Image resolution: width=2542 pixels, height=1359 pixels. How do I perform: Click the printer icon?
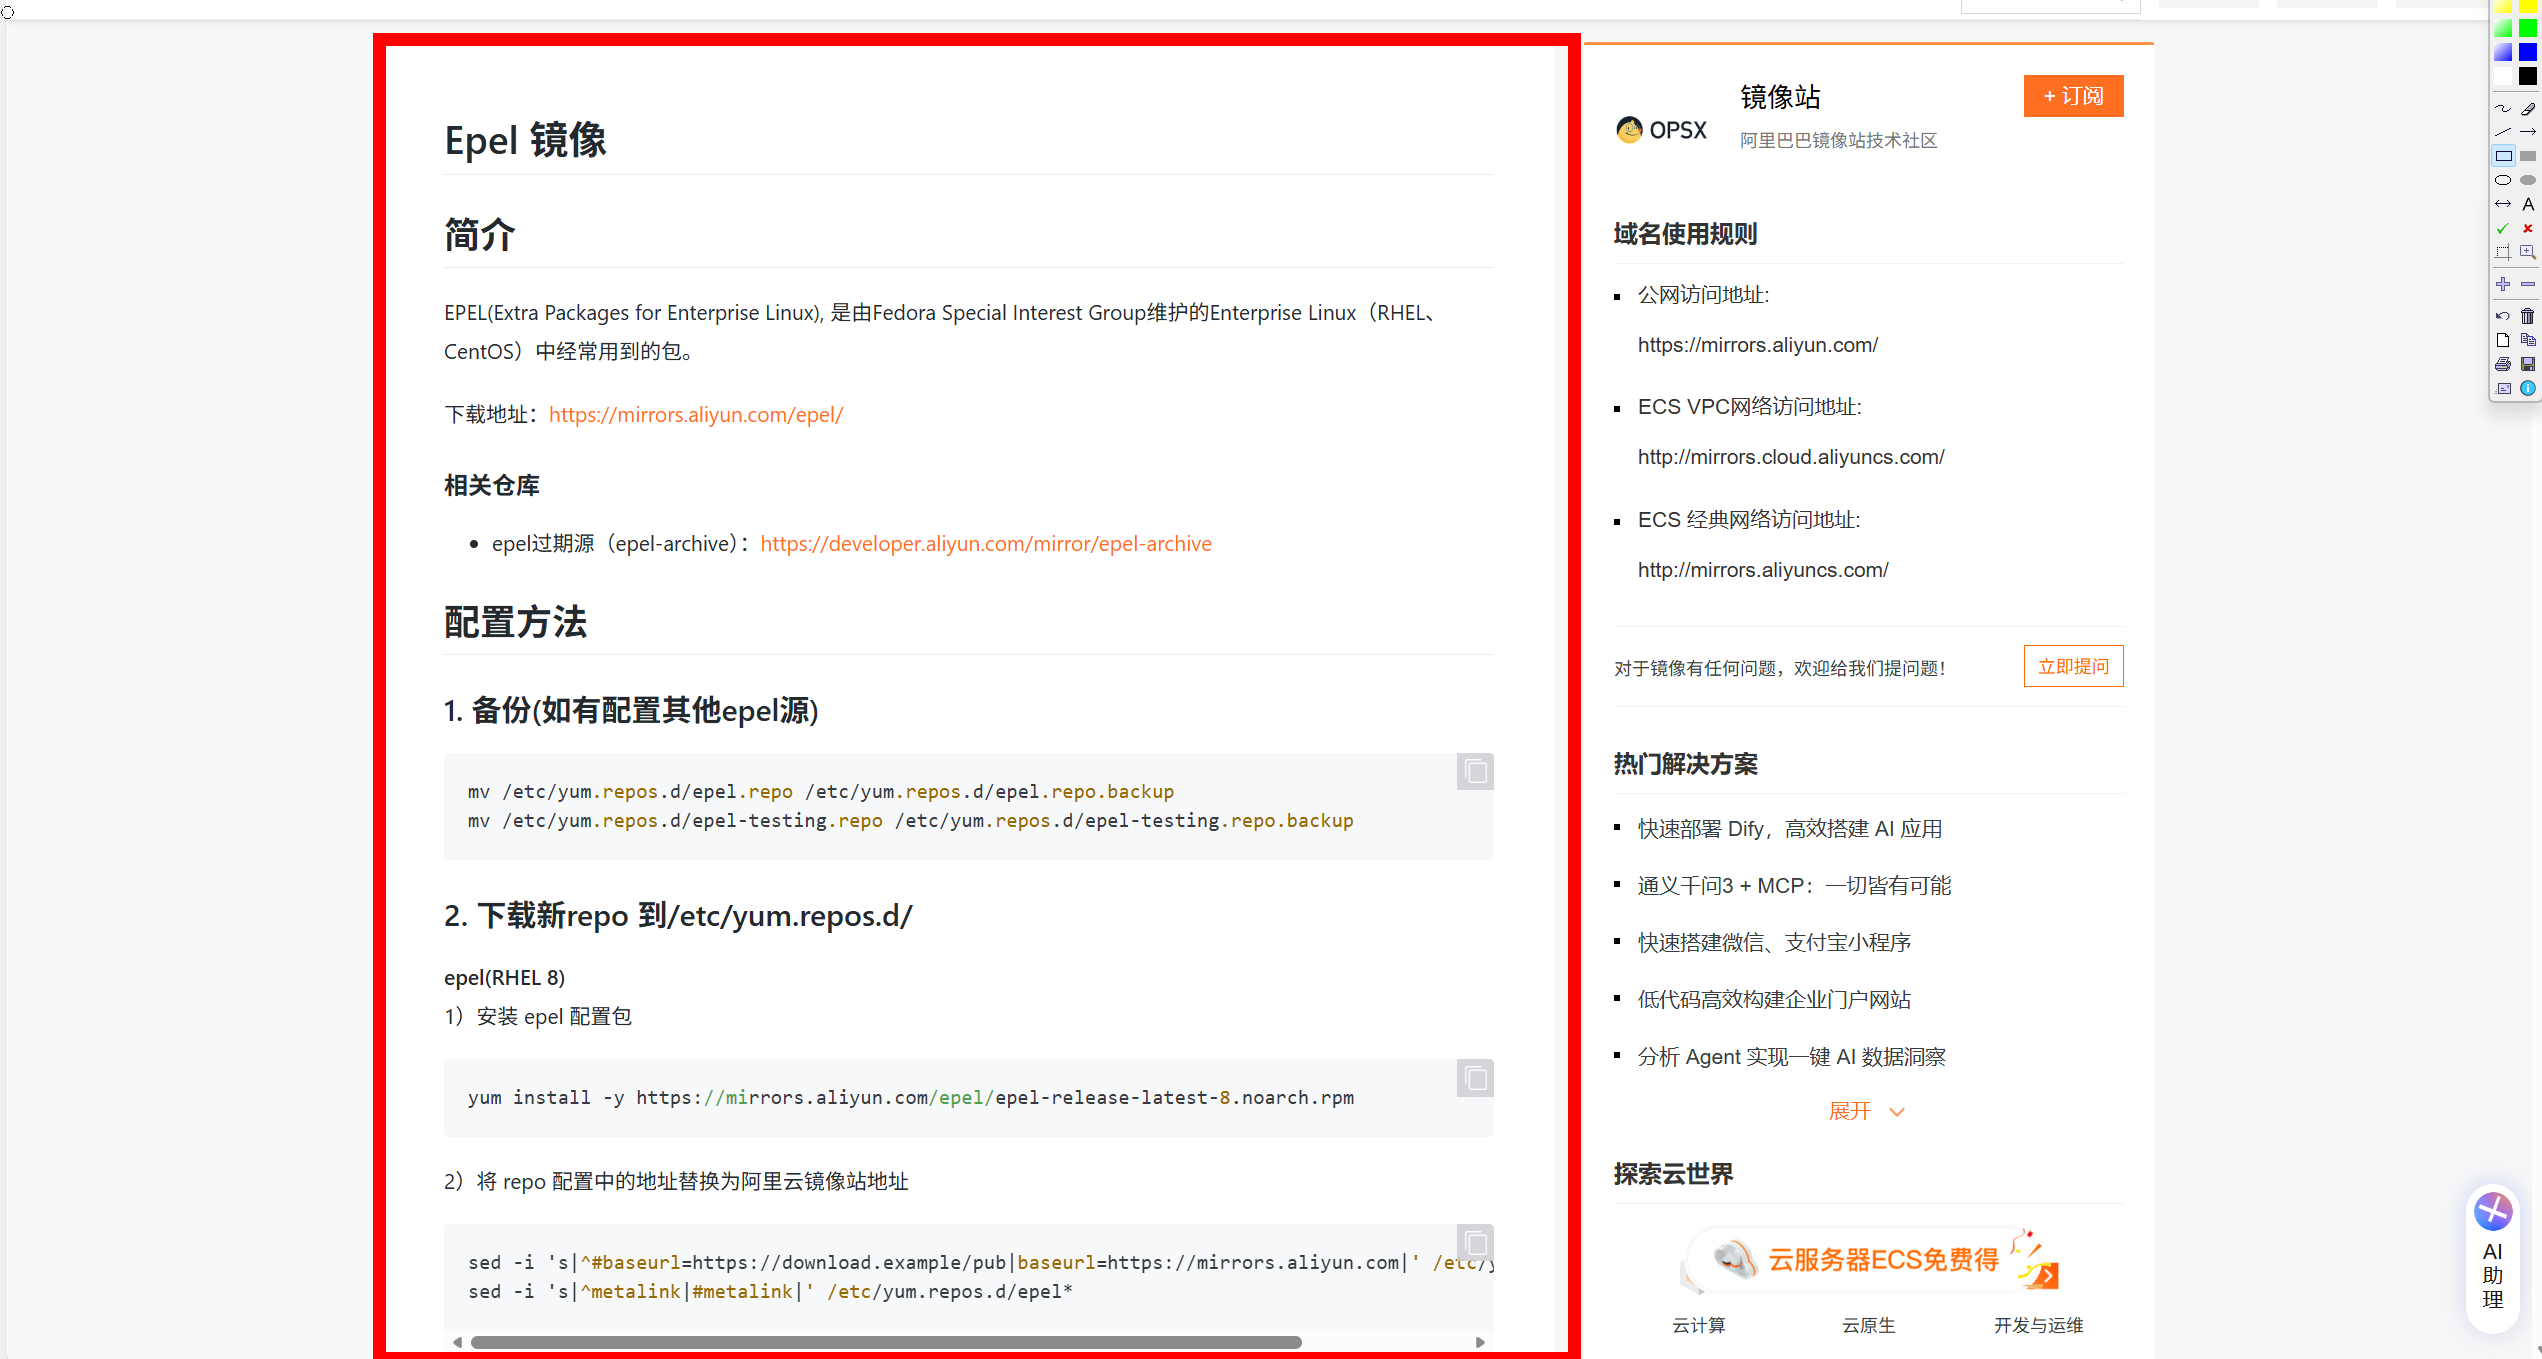pyautogui.click(x=2502, y=364)
